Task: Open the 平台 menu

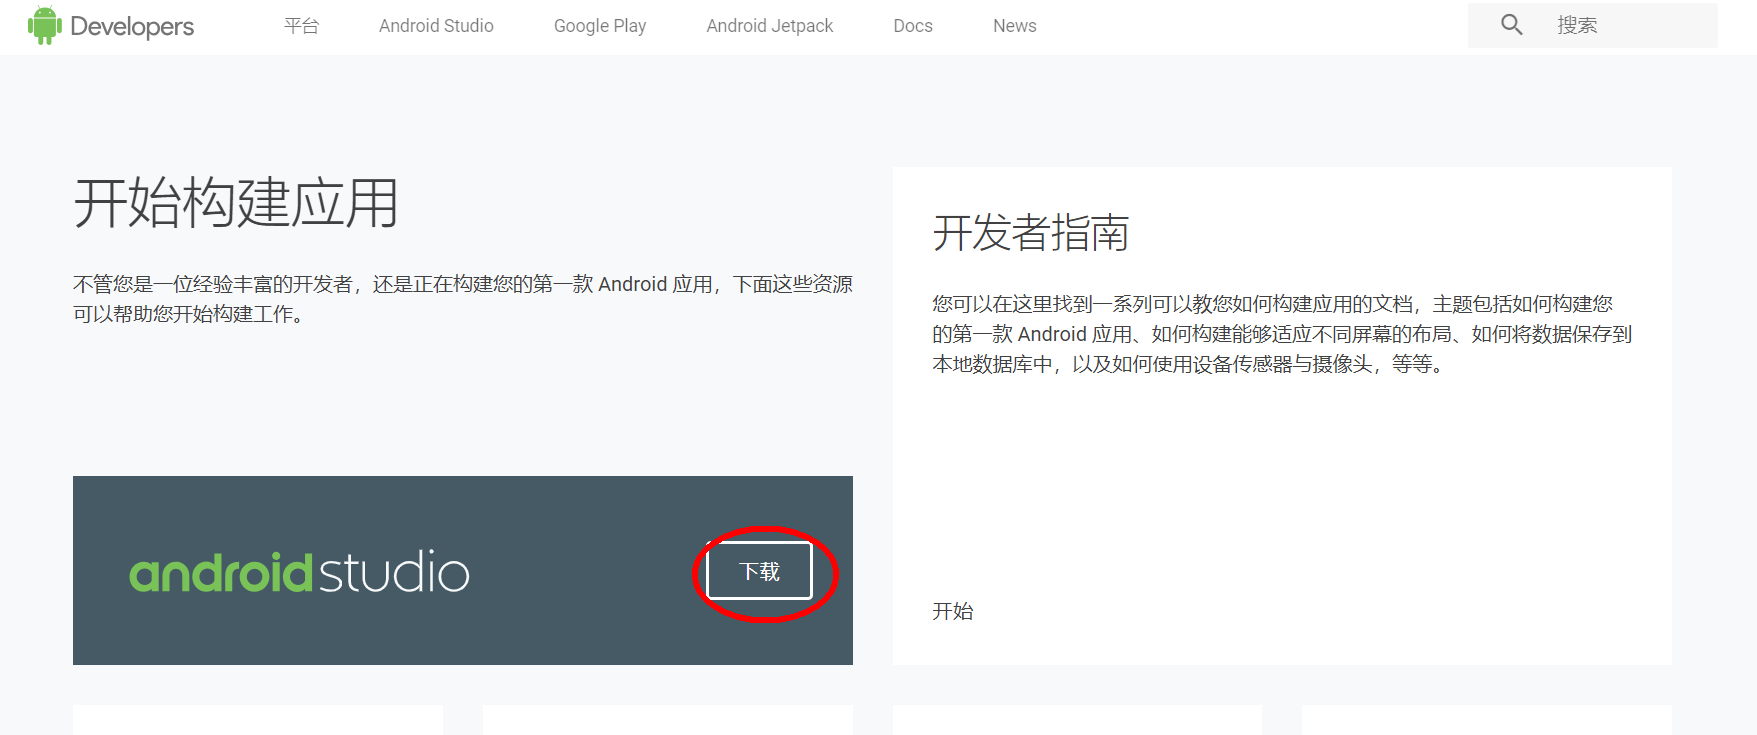Action: pos(301,26)
